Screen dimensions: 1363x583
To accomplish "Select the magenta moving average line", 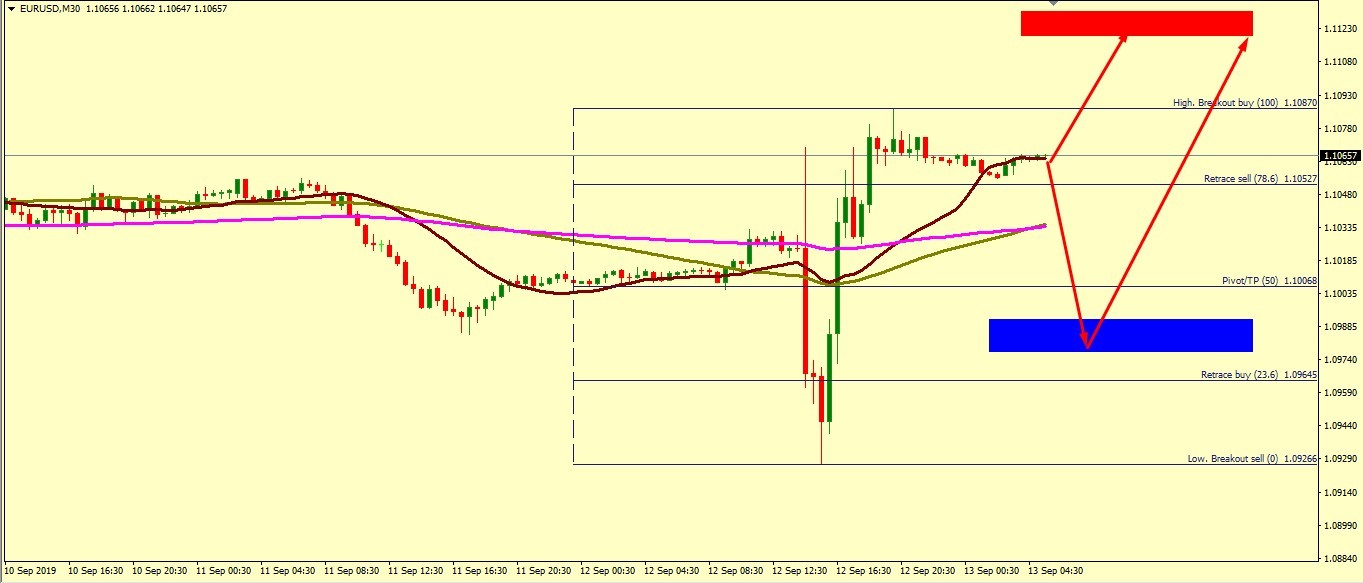I will (x=200, y=222).
